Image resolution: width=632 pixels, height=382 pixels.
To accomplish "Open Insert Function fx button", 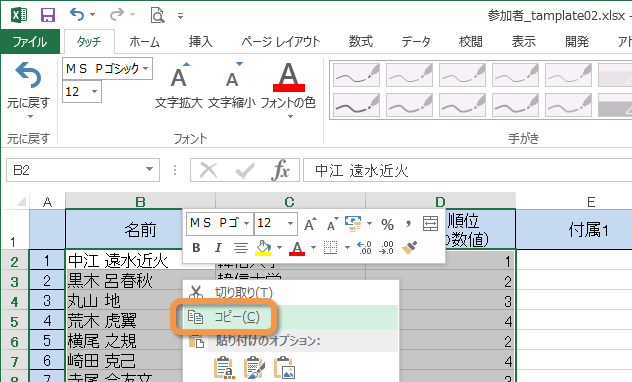I will coord(281,170).
